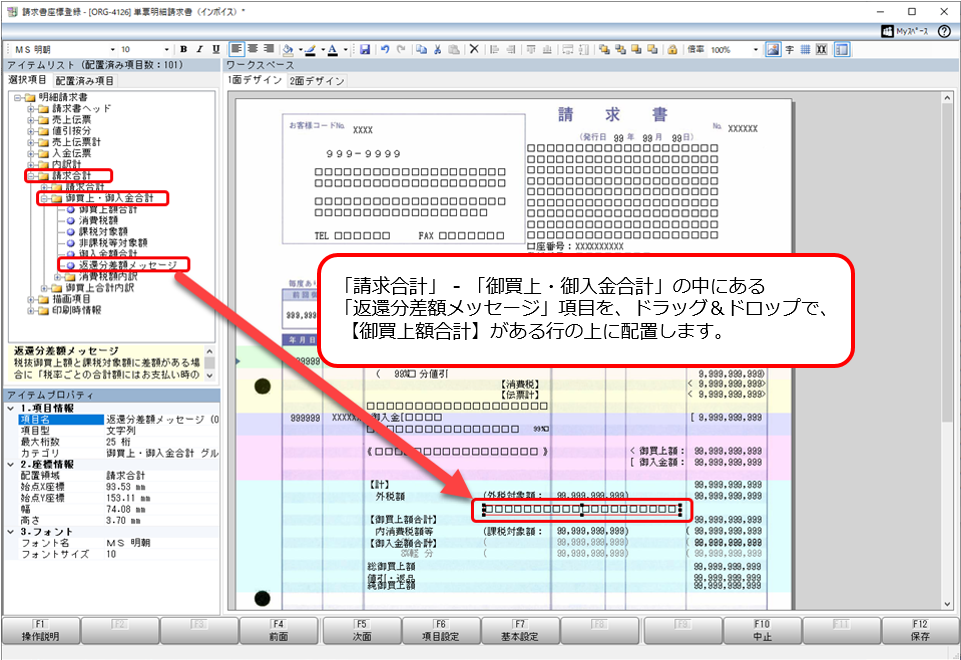
Task: Click the font color A icon
Action: [332, 50]
